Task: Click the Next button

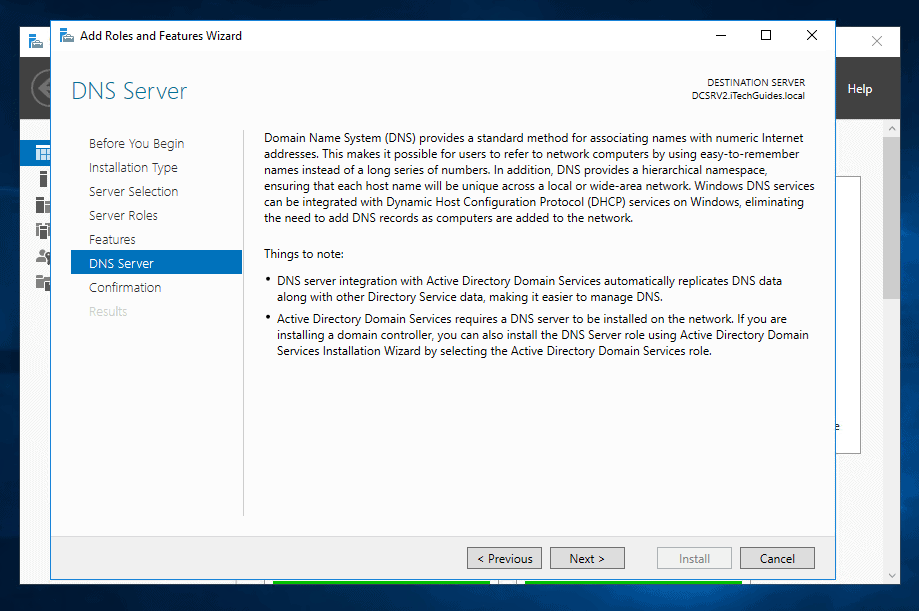Action: (587, 558)
